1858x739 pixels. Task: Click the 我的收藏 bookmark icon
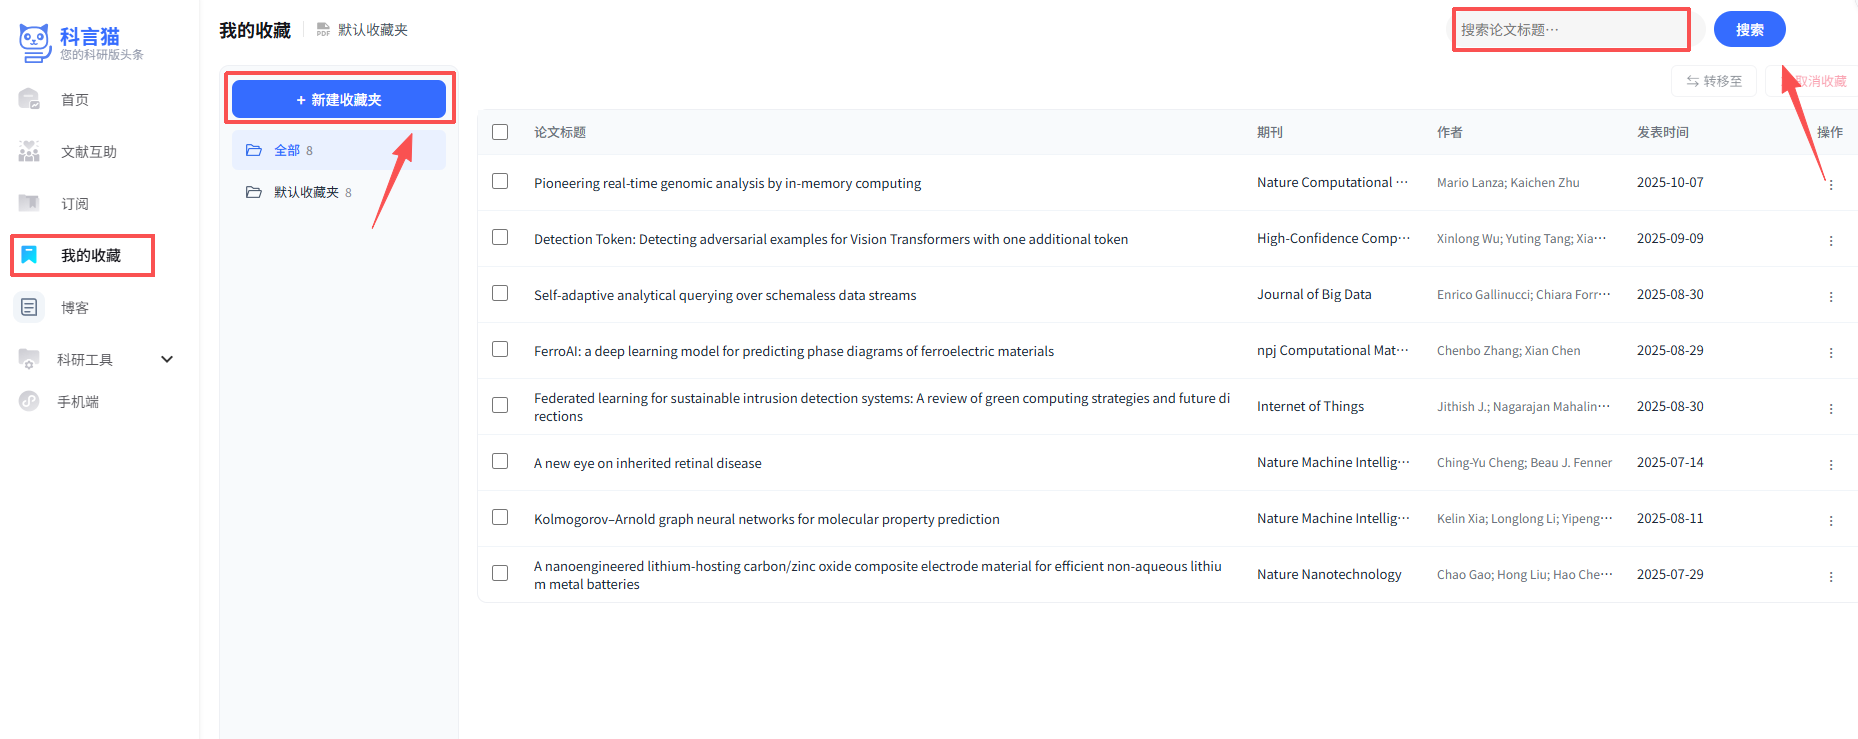[29, 255]
